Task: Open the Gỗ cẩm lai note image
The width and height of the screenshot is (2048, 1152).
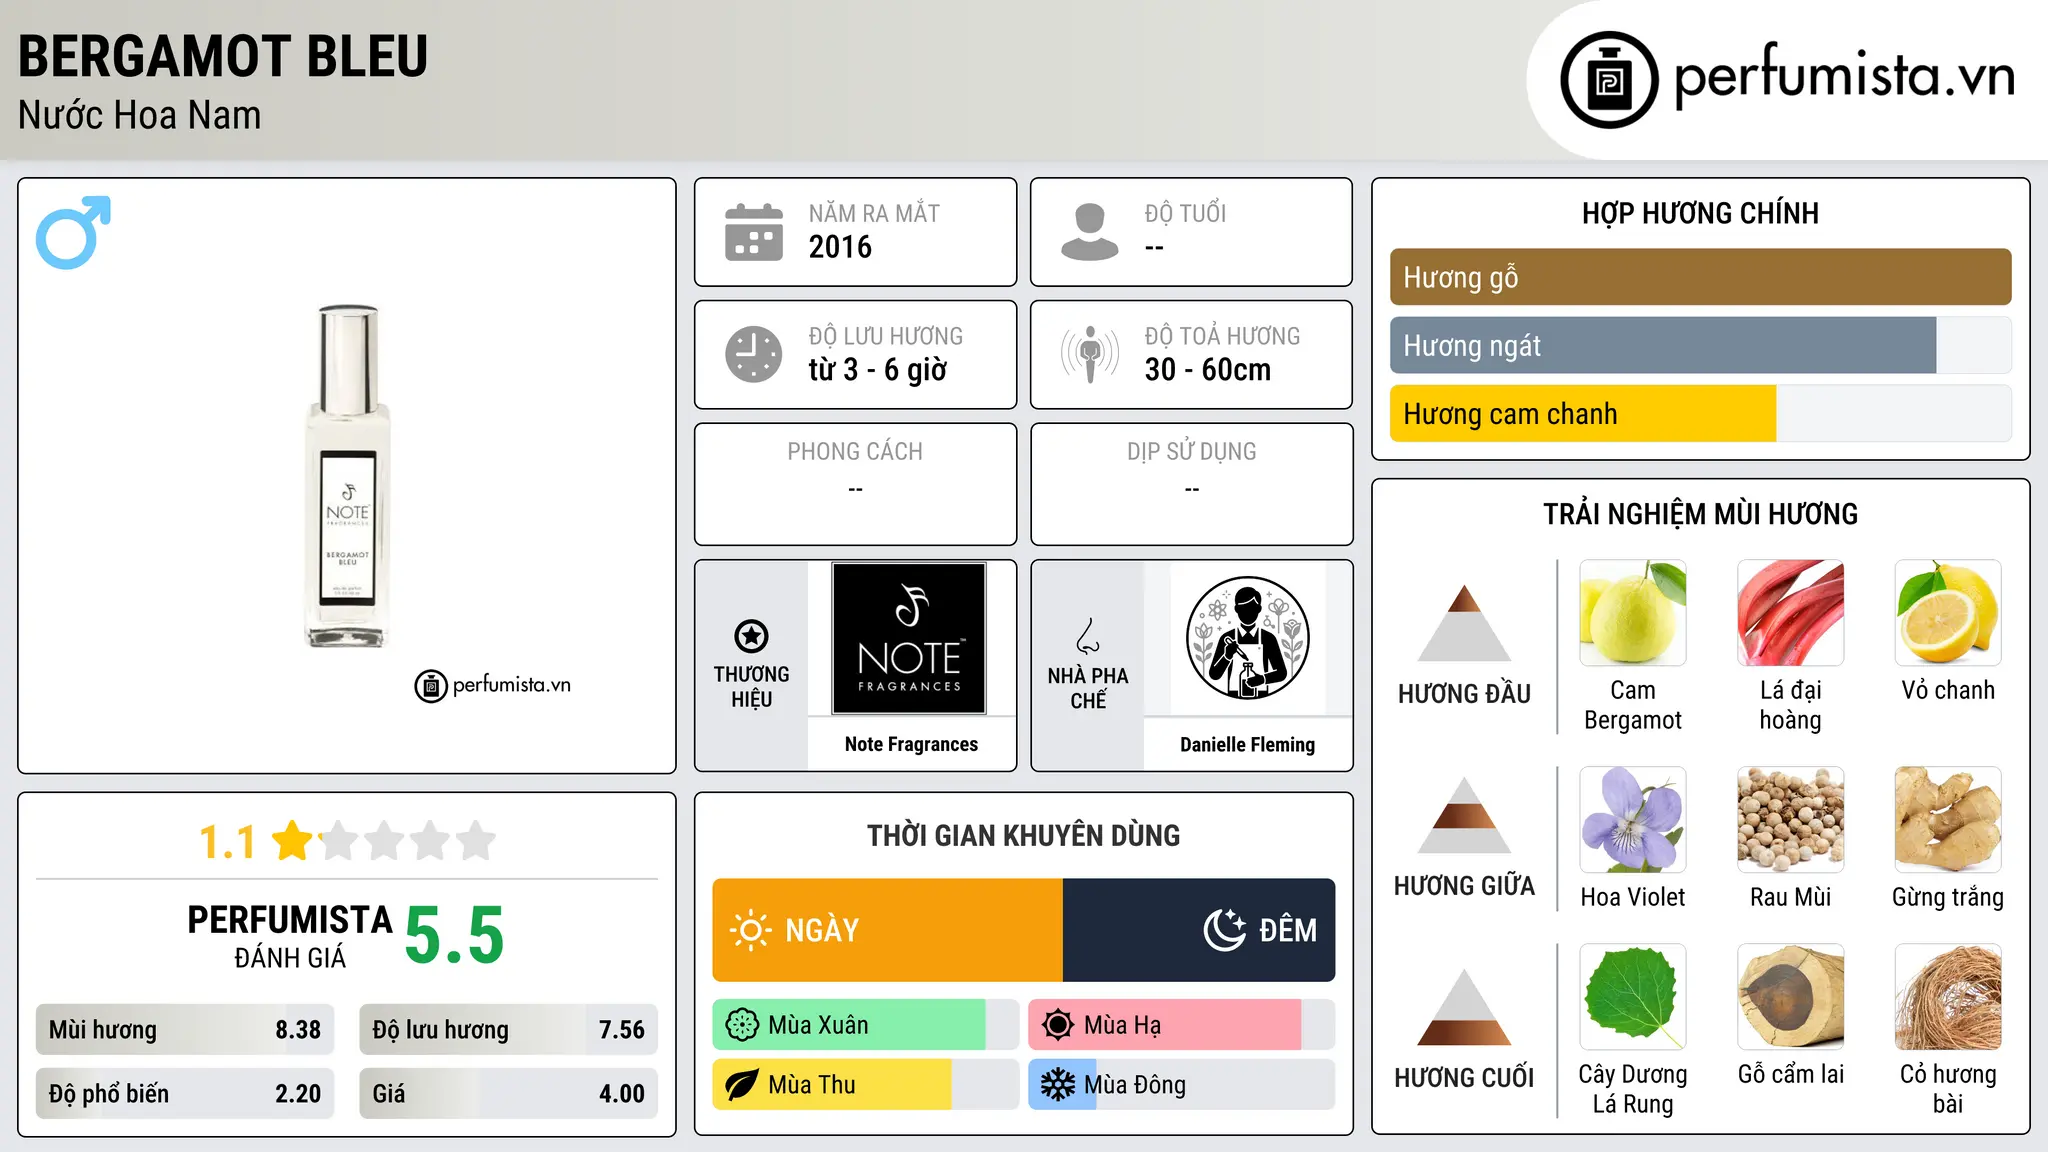Action: 1790,997
